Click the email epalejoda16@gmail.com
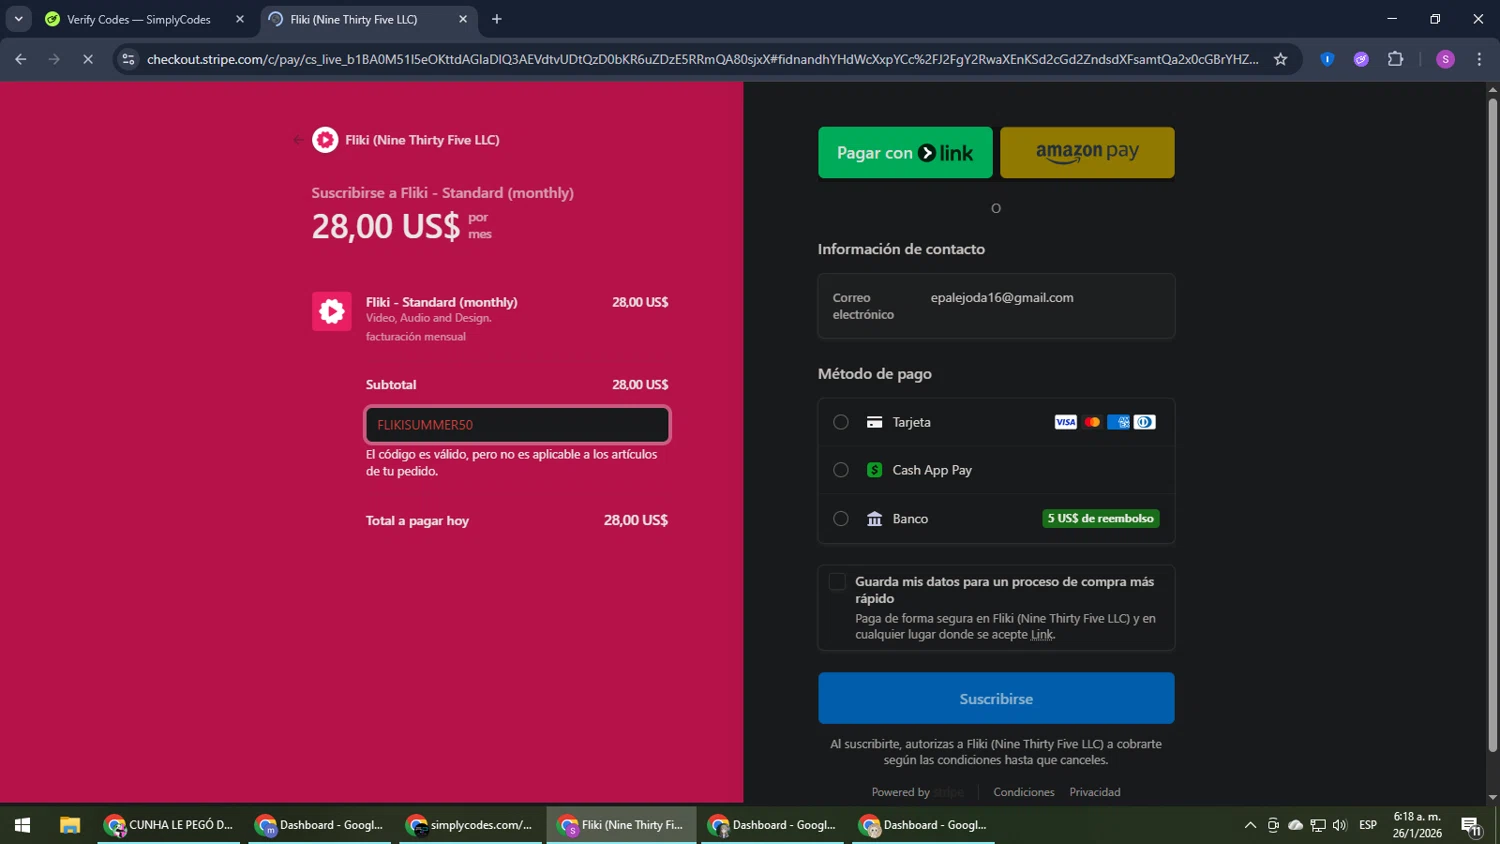Screen dimensions: 1500x844 coord(1002,298)
